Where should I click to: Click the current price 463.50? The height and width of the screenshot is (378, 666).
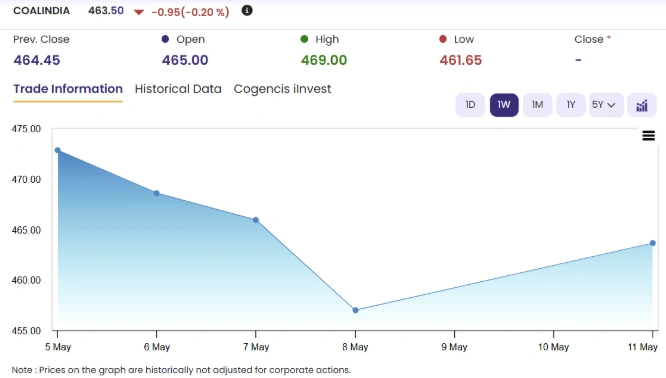tap(106, 11)
